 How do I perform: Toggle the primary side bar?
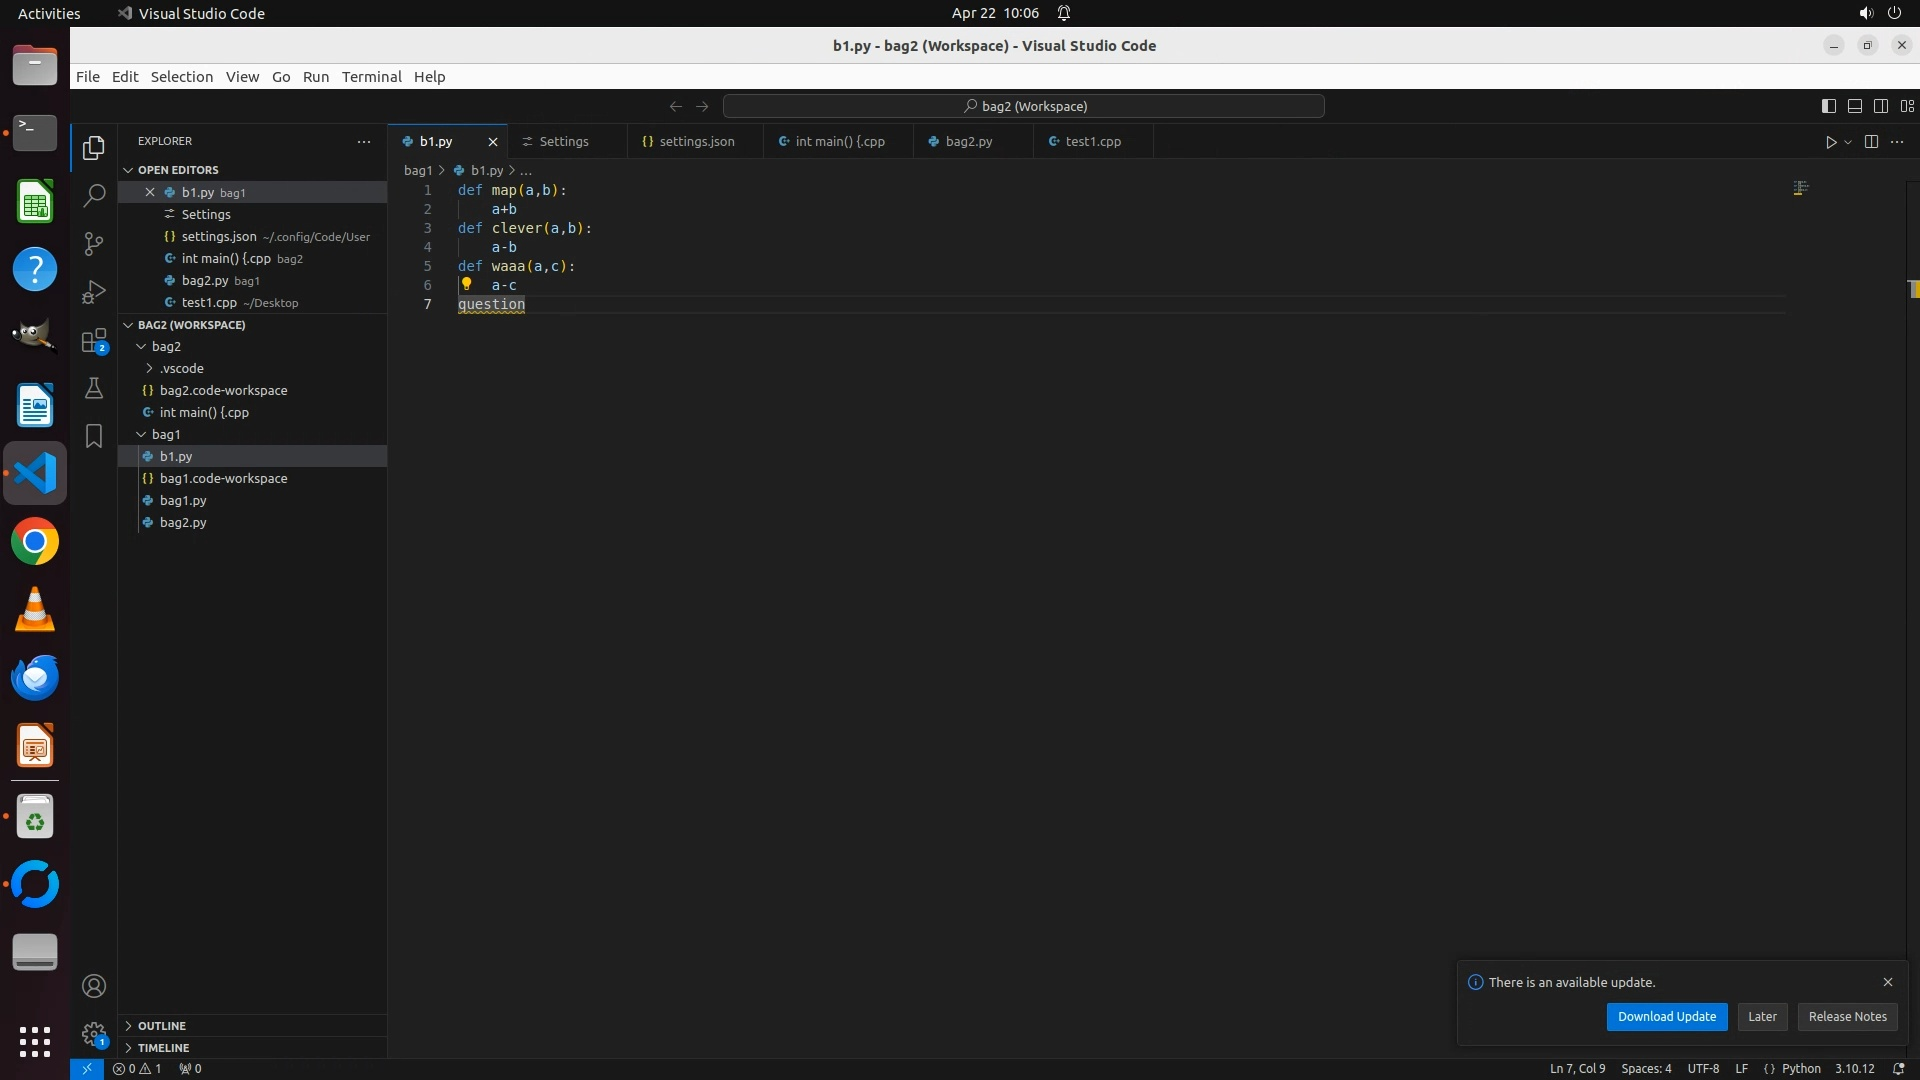[1828, 106]
